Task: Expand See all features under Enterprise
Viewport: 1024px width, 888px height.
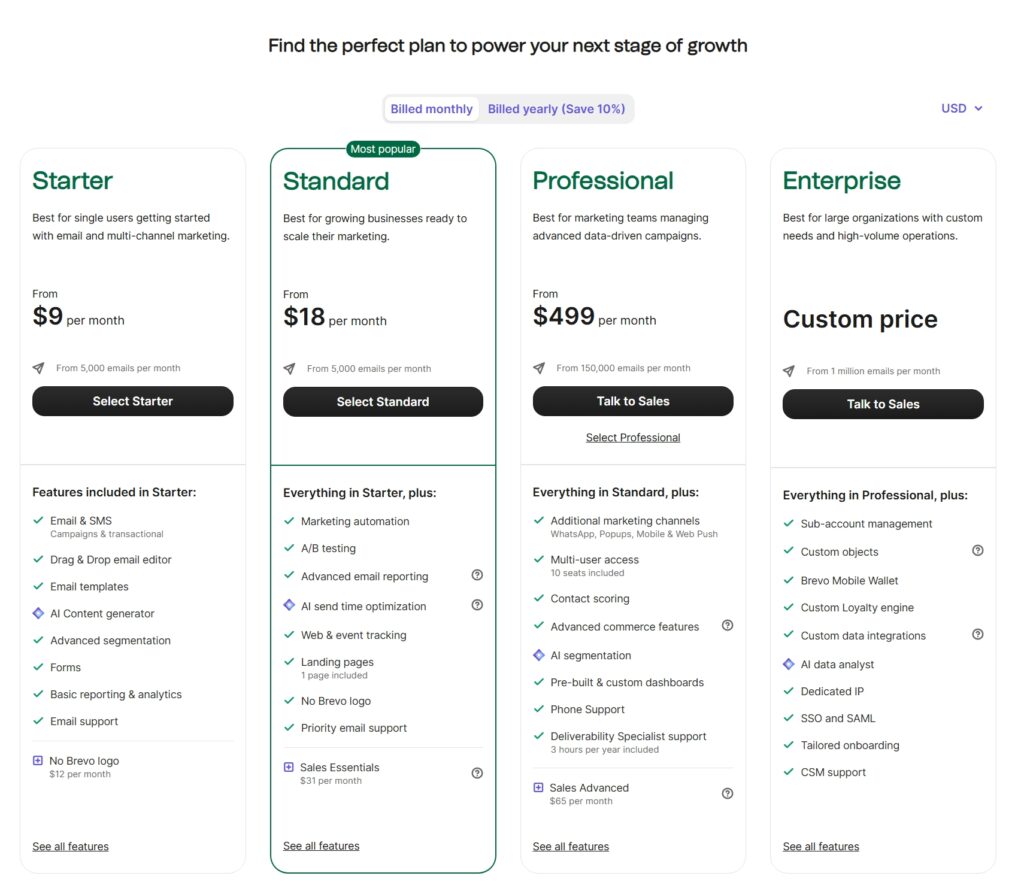Action: (821, 846)
